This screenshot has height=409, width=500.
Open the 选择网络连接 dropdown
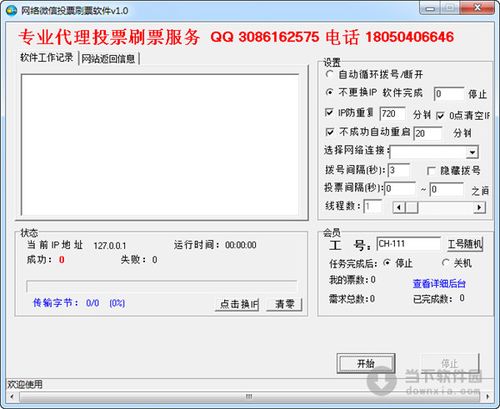pos(472,152)
